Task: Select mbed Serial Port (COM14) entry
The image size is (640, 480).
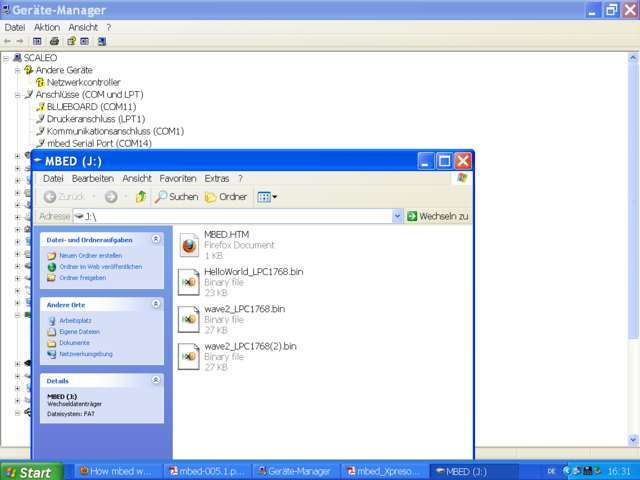Action: (99, 143)
